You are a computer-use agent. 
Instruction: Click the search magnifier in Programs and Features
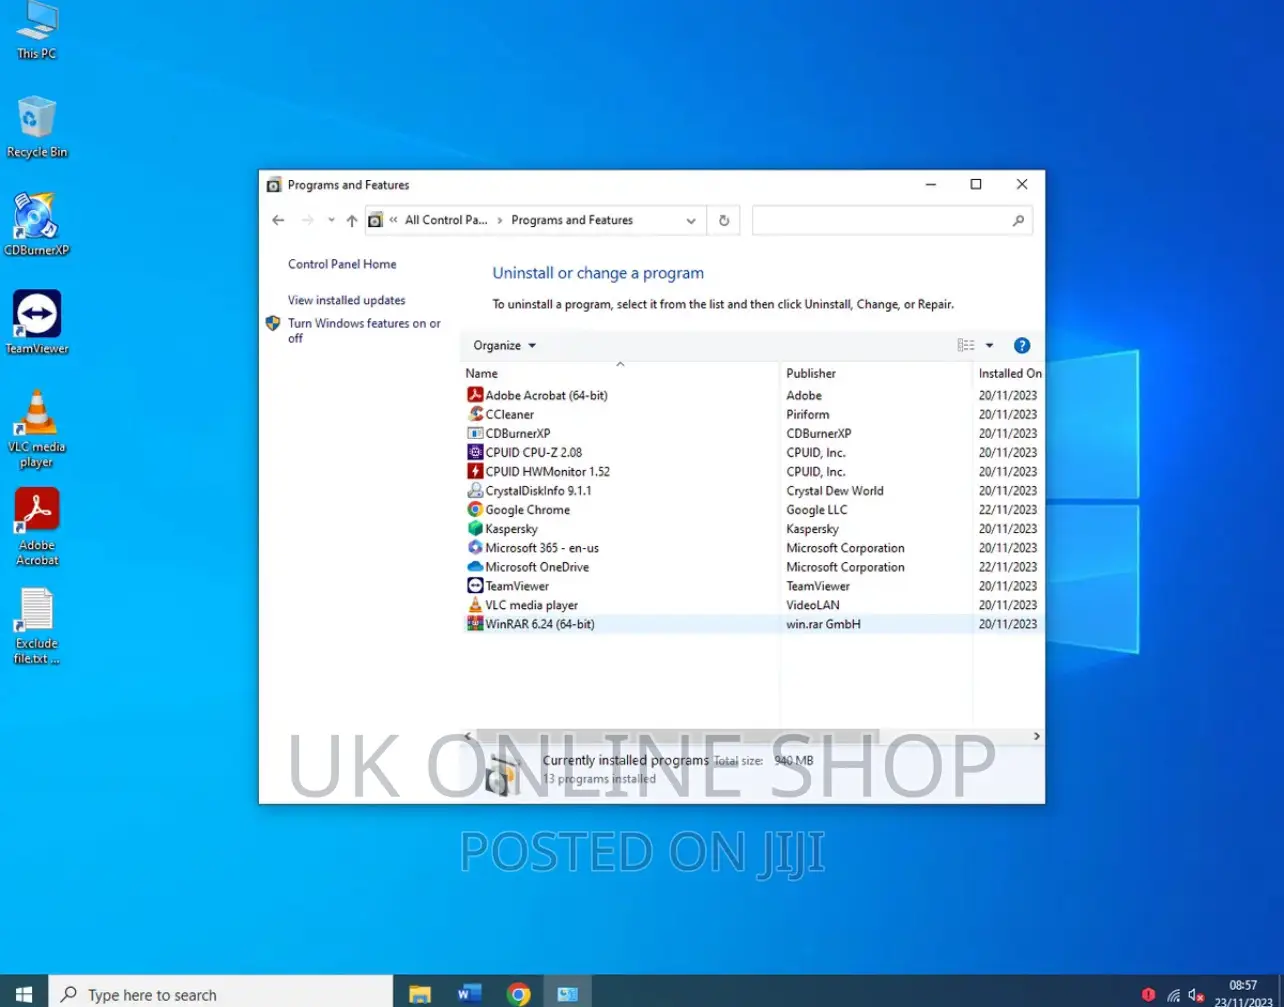[x=1018, y=220]
